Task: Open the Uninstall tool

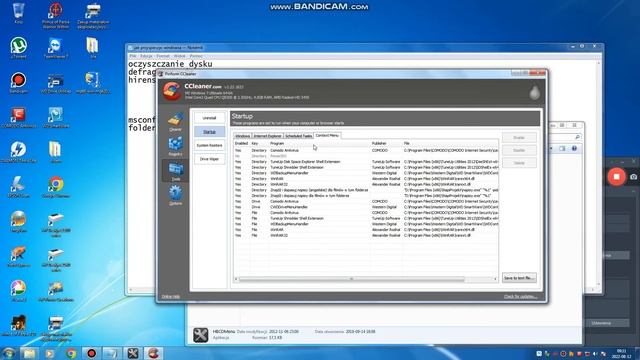Action: point(209,118)
